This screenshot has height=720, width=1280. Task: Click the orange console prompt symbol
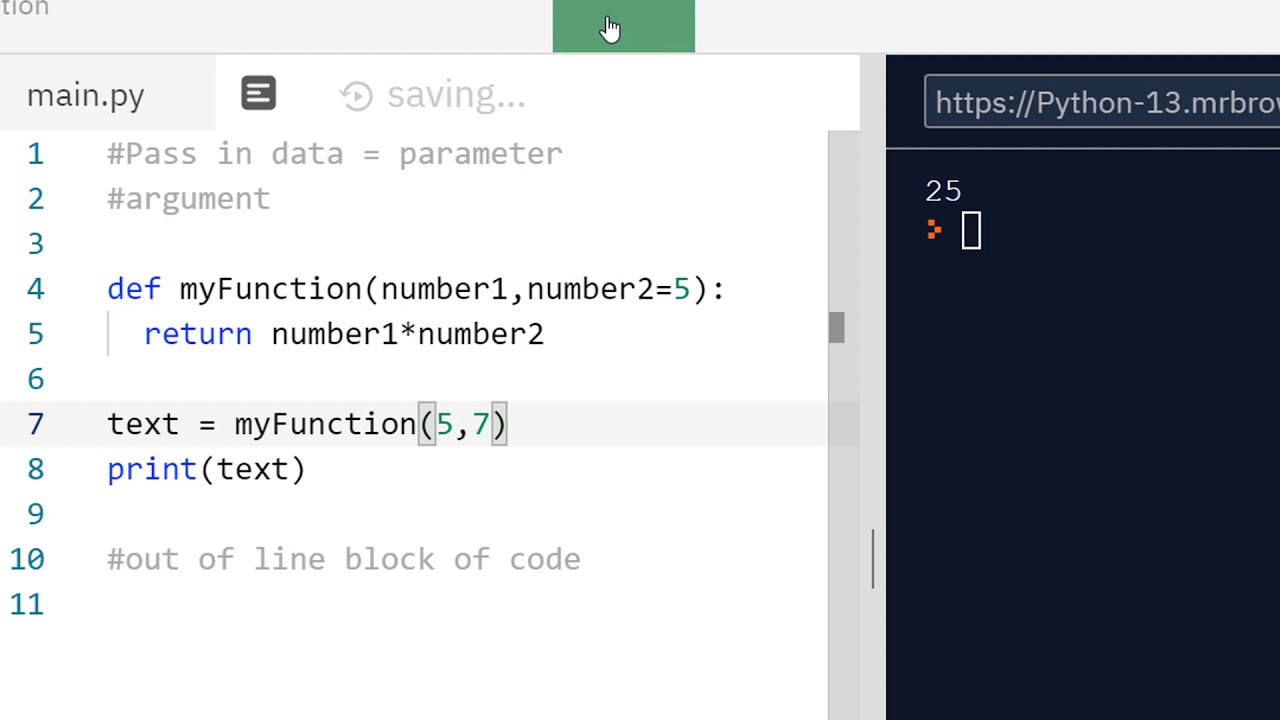tap(934, 231)
